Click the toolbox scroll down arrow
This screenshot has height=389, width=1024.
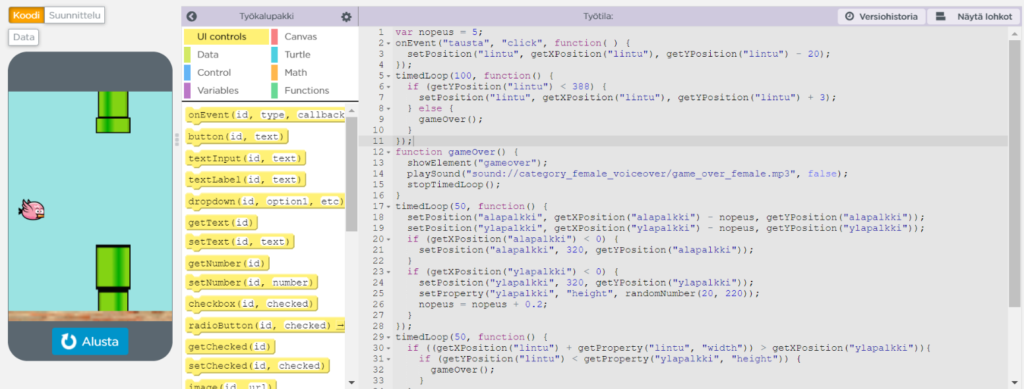351,382
